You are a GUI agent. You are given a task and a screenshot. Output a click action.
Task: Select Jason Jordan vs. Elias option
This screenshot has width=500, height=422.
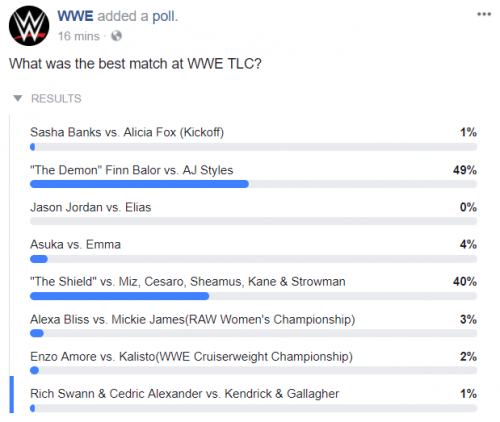253,213
